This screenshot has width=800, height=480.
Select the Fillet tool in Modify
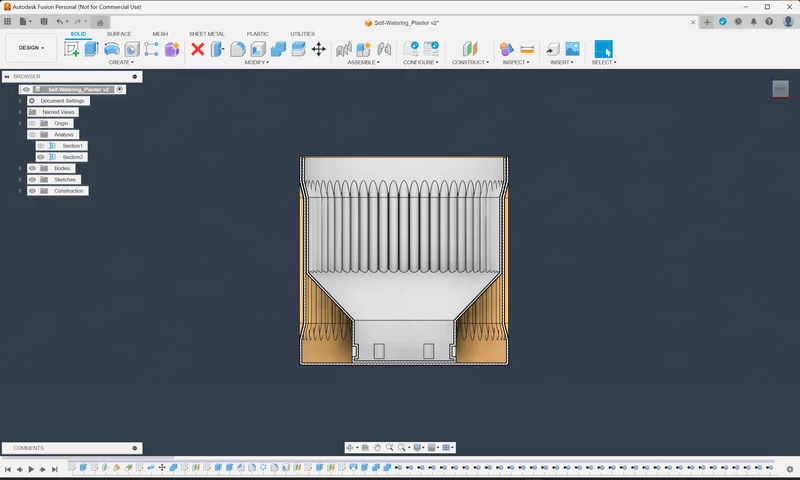point(238,49)
